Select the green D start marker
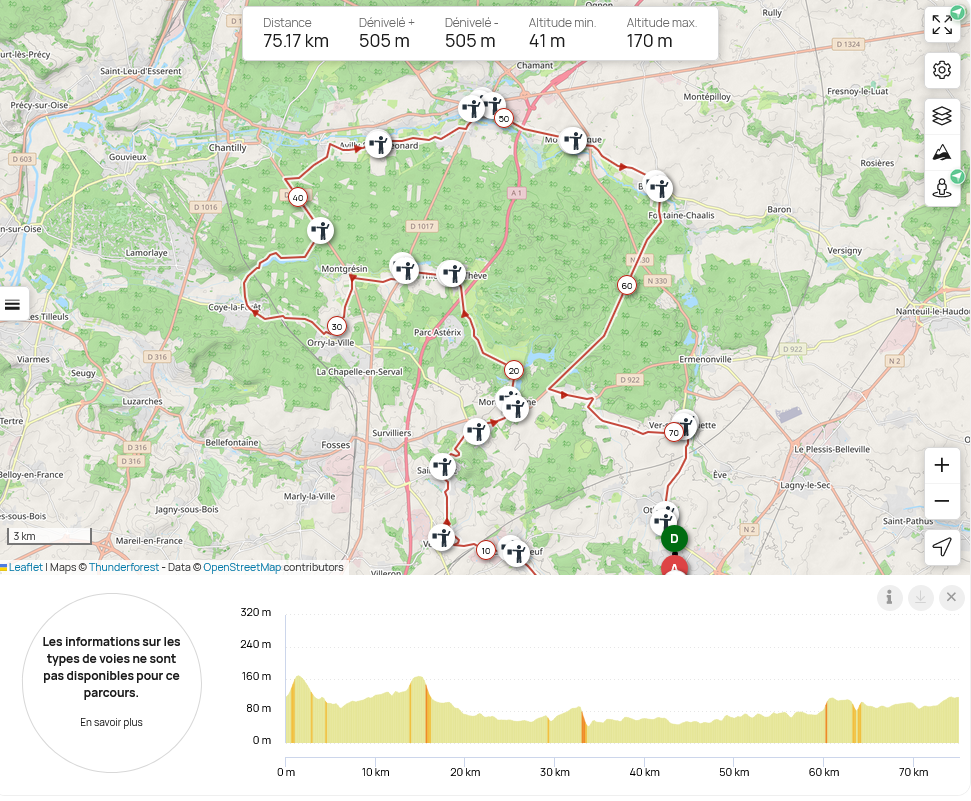 [x=674, y=539]
